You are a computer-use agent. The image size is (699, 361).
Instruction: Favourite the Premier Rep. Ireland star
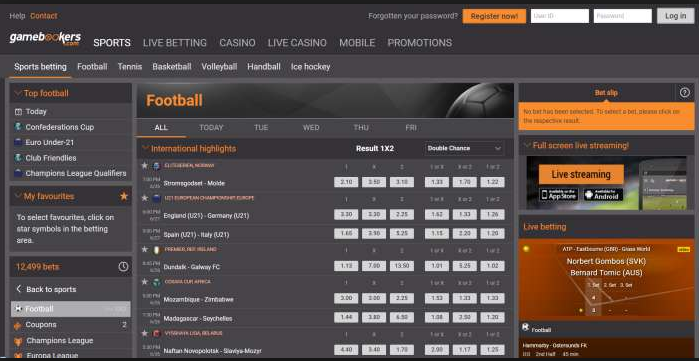[x=144, y=249]
